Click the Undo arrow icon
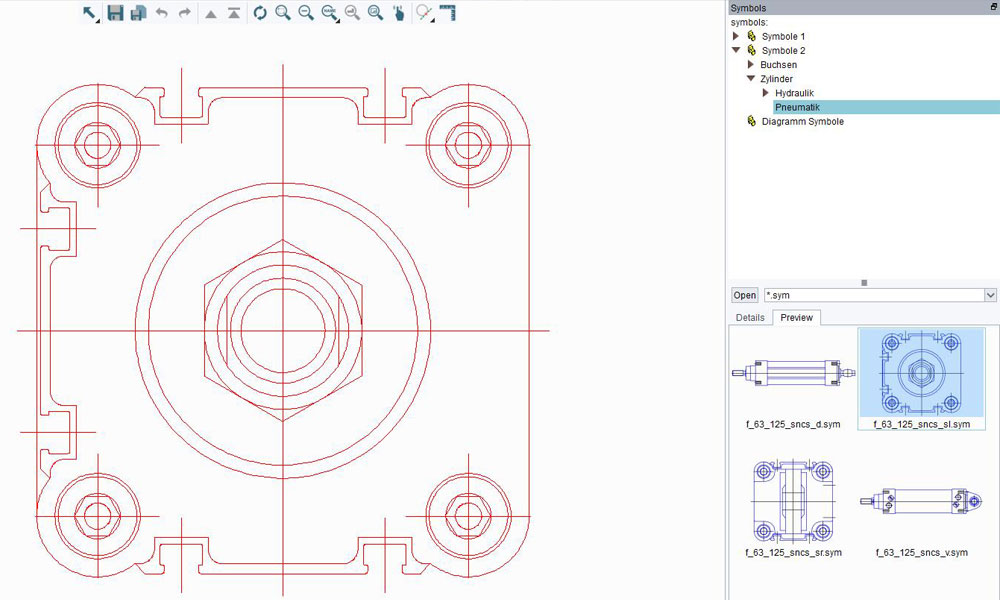Image resolution: width=1000 pixels, height=600 pixels. coord(161,13)
